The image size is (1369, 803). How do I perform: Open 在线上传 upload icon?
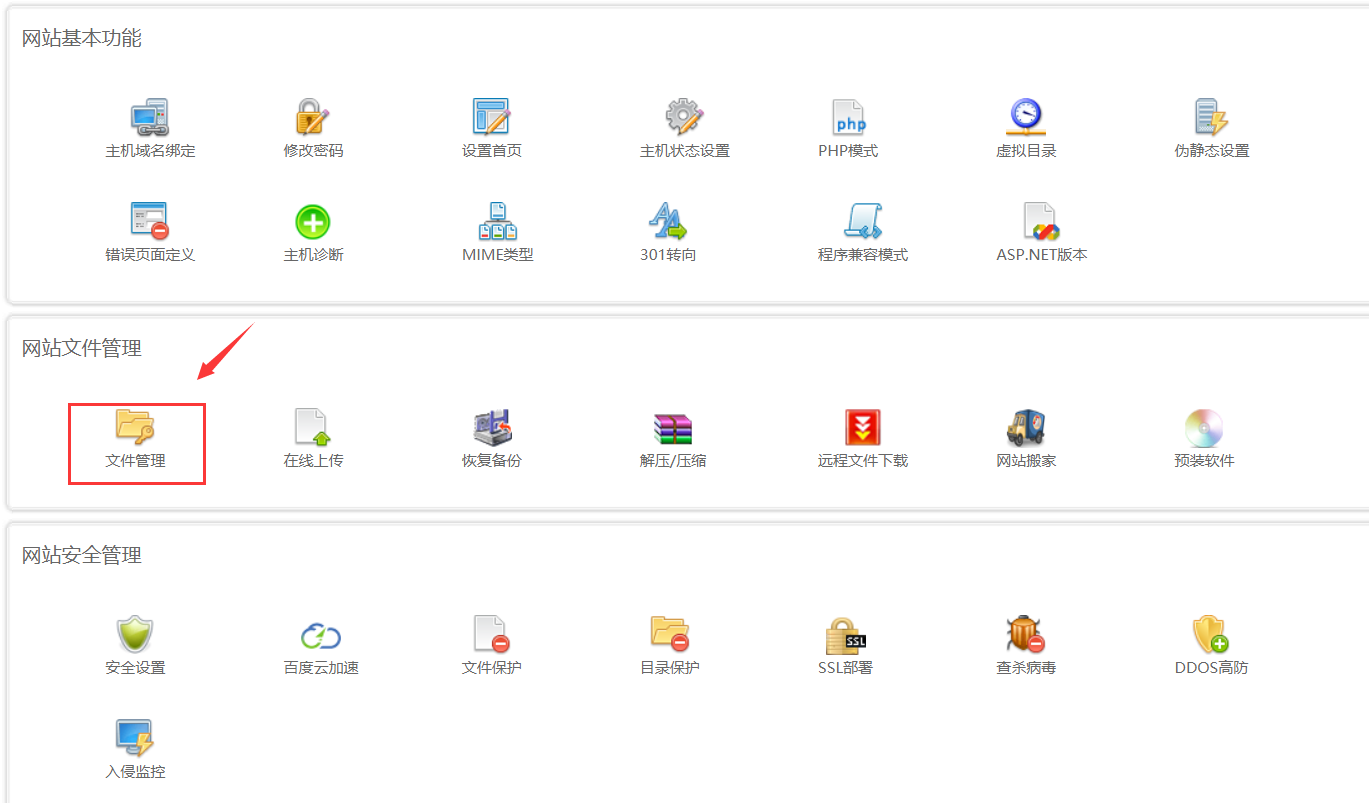tap(313, 427)
